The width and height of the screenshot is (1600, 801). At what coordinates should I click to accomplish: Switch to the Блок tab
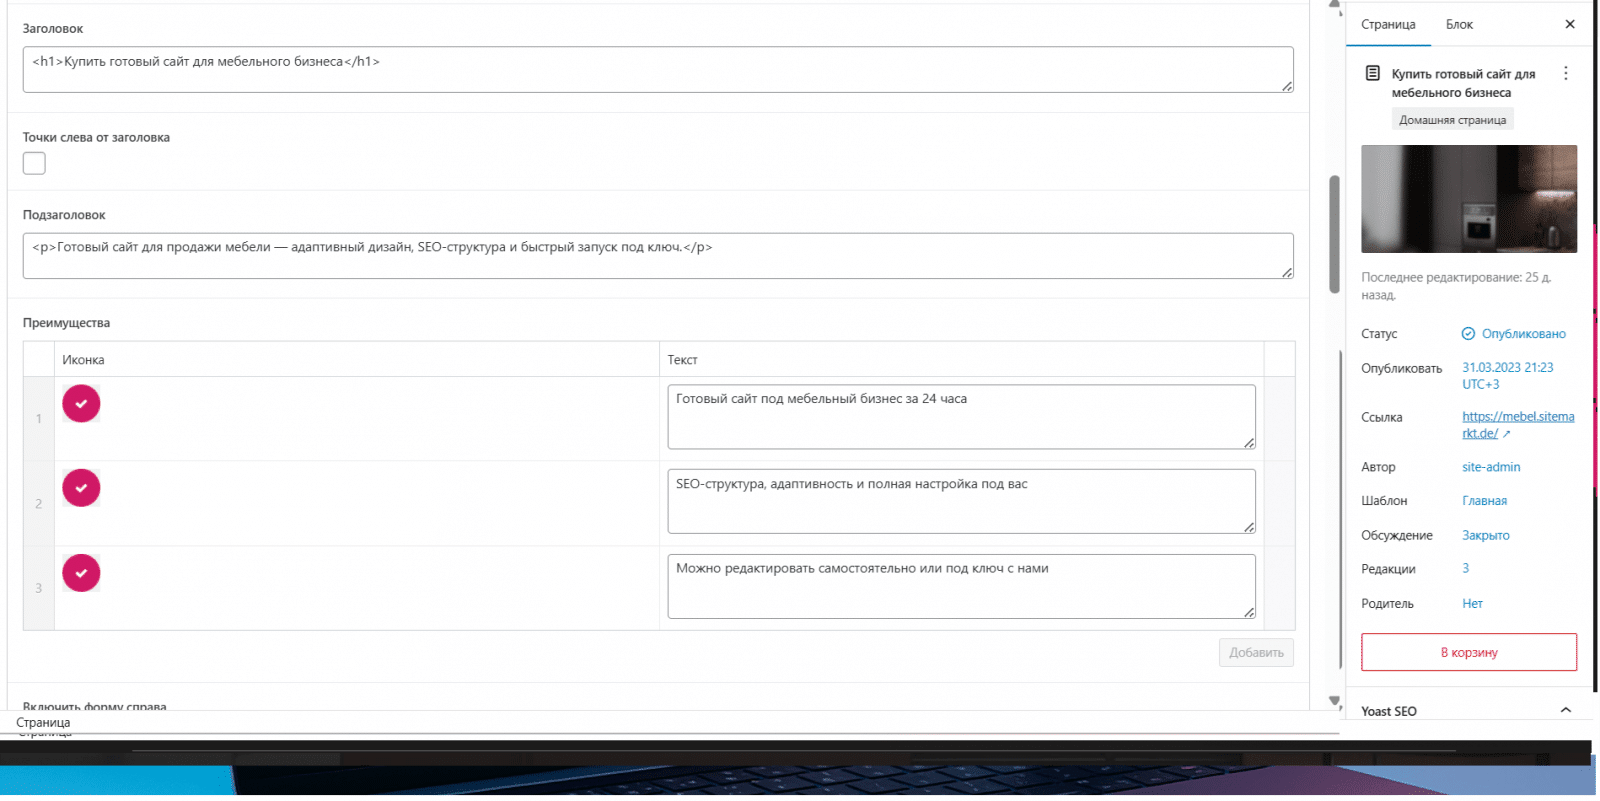point(1458,25)
